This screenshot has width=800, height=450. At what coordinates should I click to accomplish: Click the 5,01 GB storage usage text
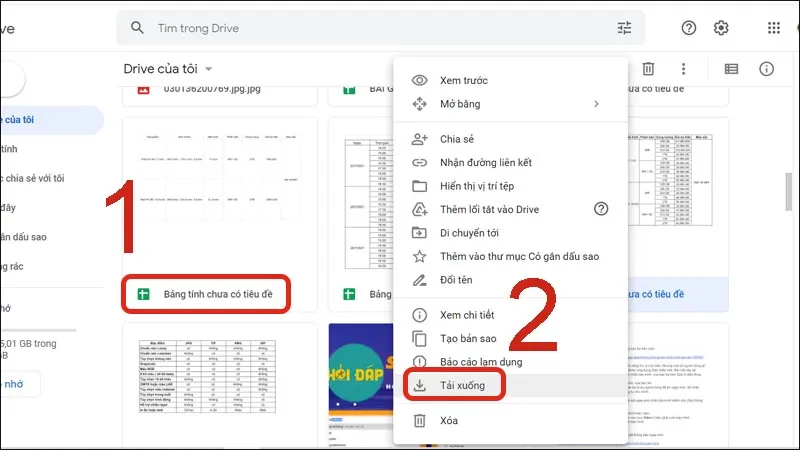[29, 349]
